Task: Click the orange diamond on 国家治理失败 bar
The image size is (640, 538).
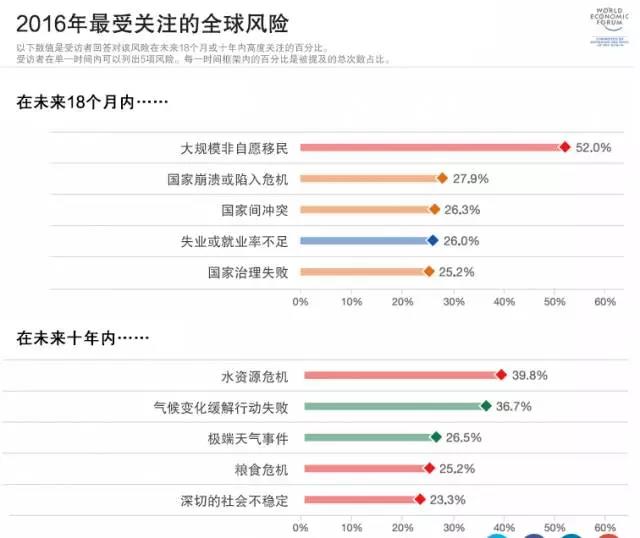Action: click(x=429, y=271)
